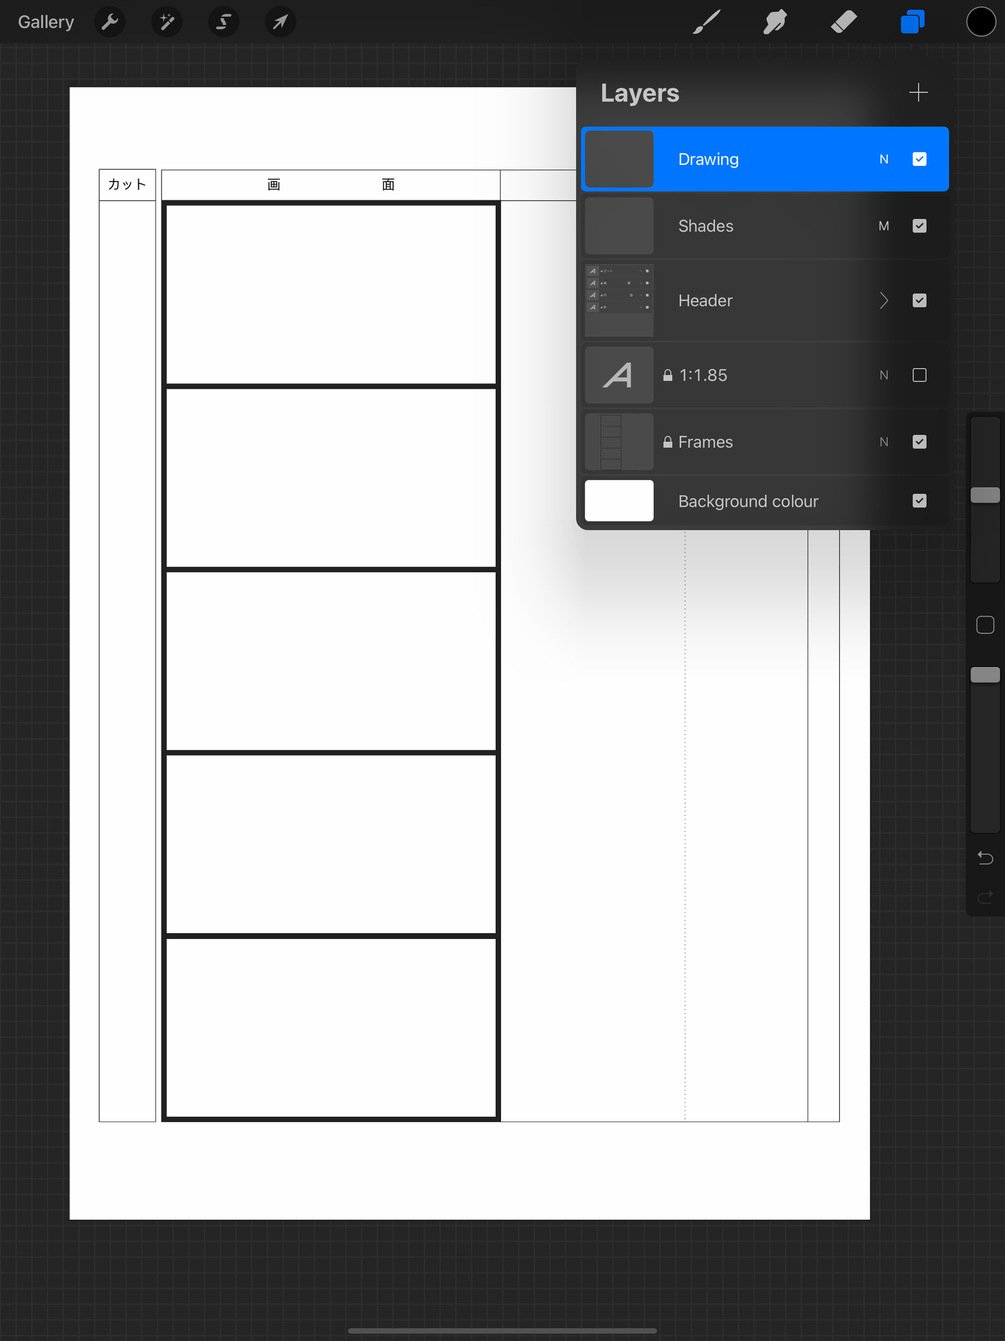Select the Shades layer
Image resolution: width=1005 pixels, height=1341 pixels.
click(765, 226)
